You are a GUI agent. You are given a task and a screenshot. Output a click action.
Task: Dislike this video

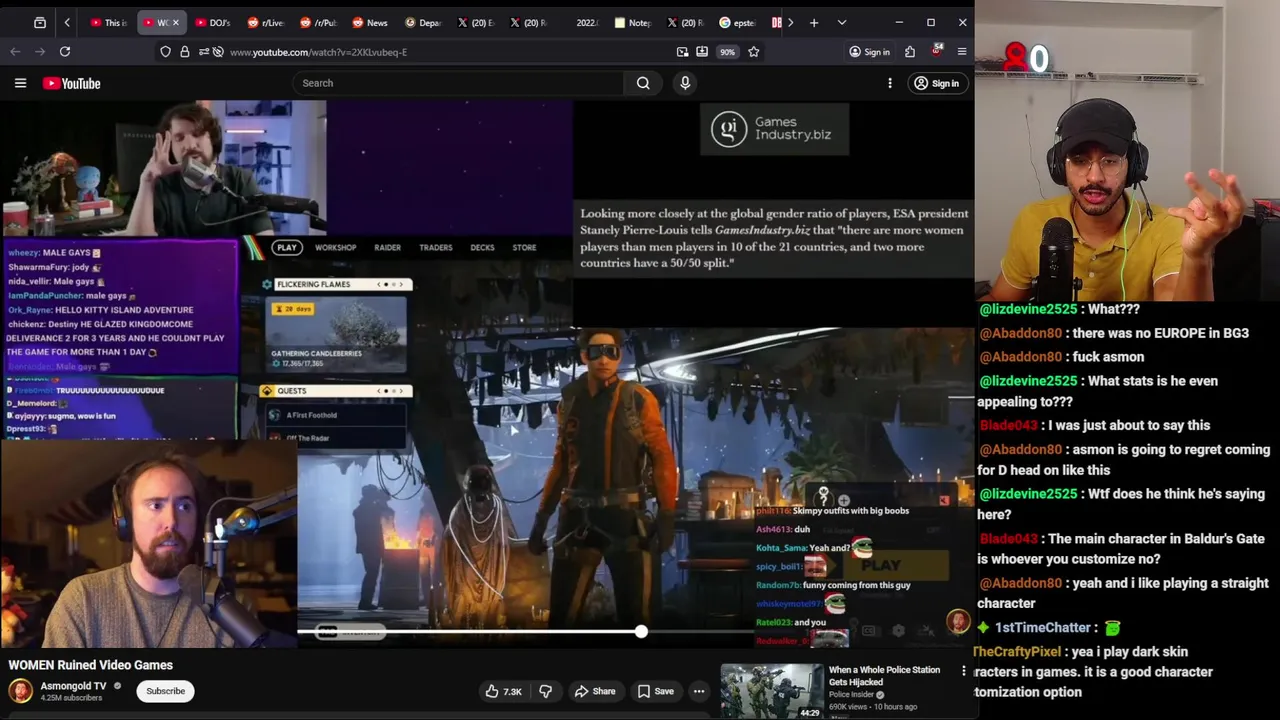[546, 691]
